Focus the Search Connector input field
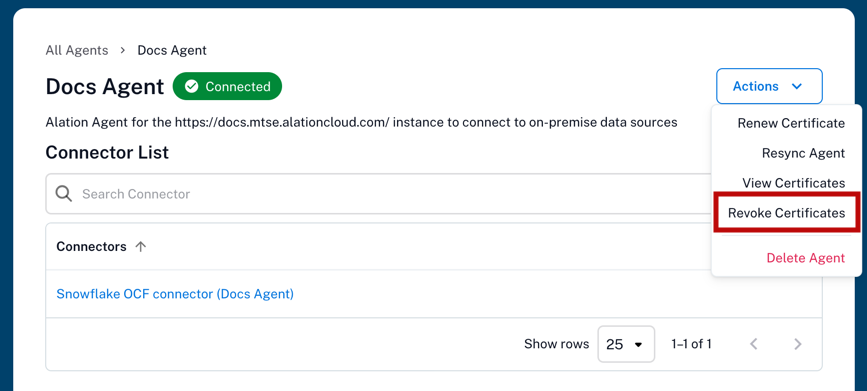Image resolution: width=867 pixels, height=391 pixels. (x=378, y=194)
